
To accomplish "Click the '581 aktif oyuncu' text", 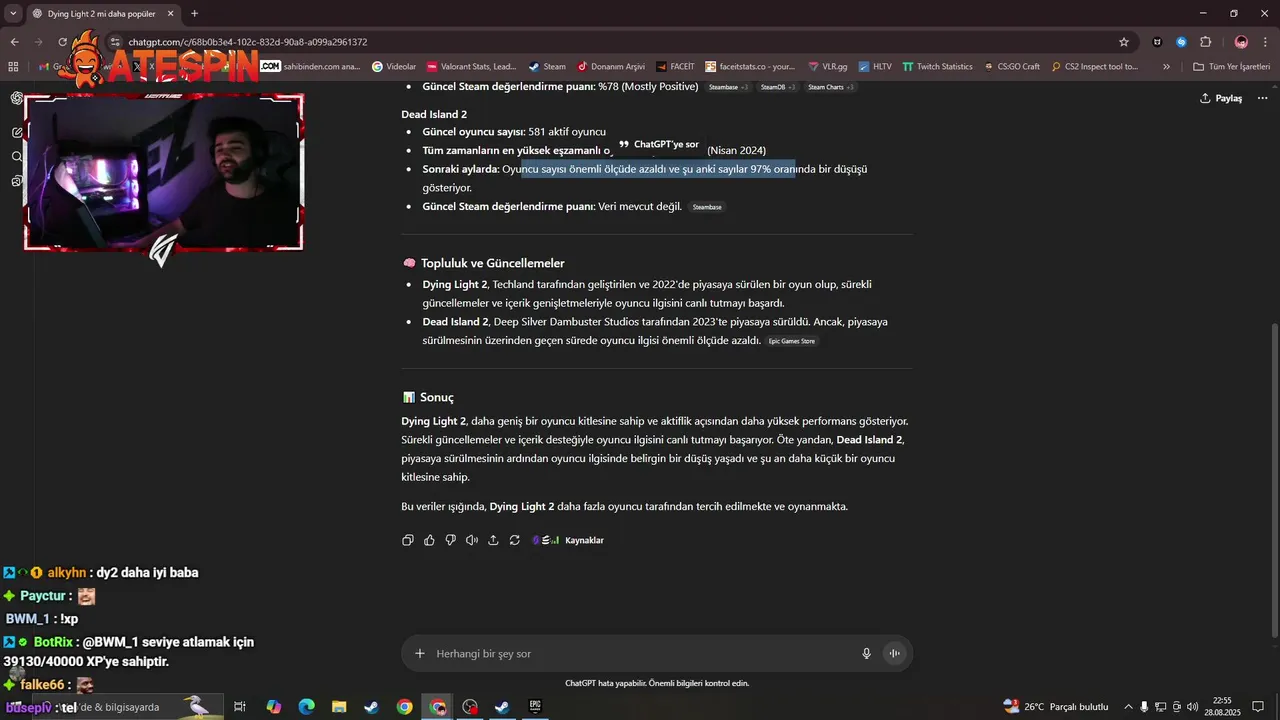I will 567,132.
